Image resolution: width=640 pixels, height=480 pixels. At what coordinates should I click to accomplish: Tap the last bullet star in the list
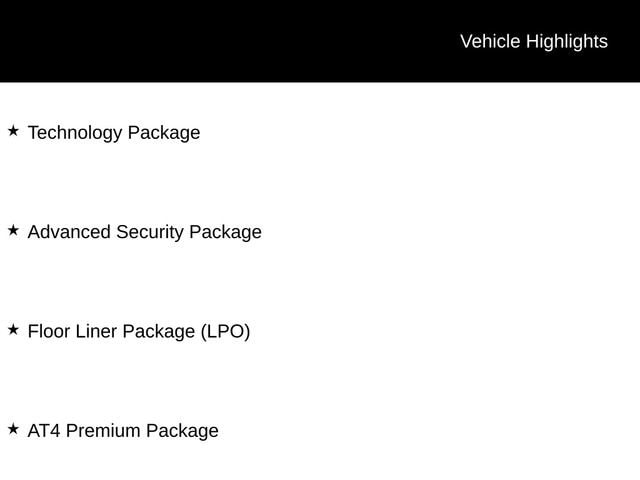(x=13, y=429)
